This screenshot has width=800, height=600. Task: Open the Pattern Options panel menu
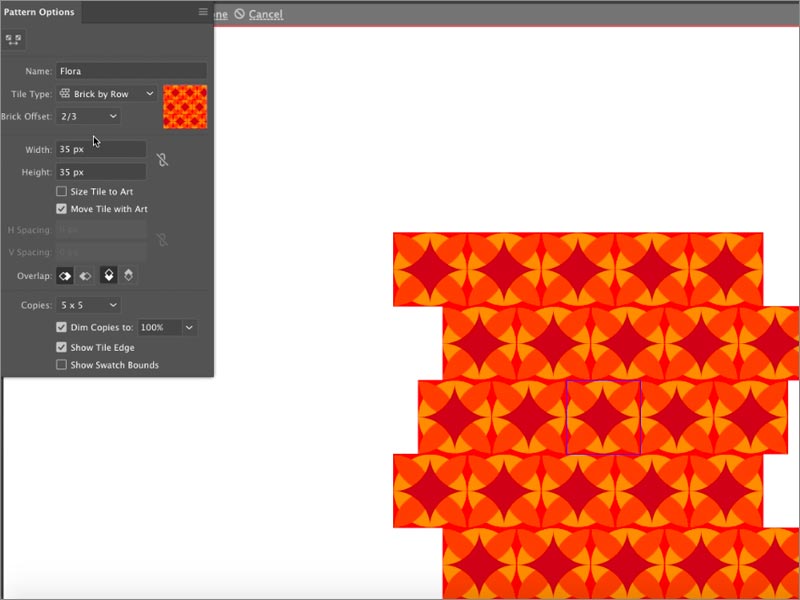[203, 13]
